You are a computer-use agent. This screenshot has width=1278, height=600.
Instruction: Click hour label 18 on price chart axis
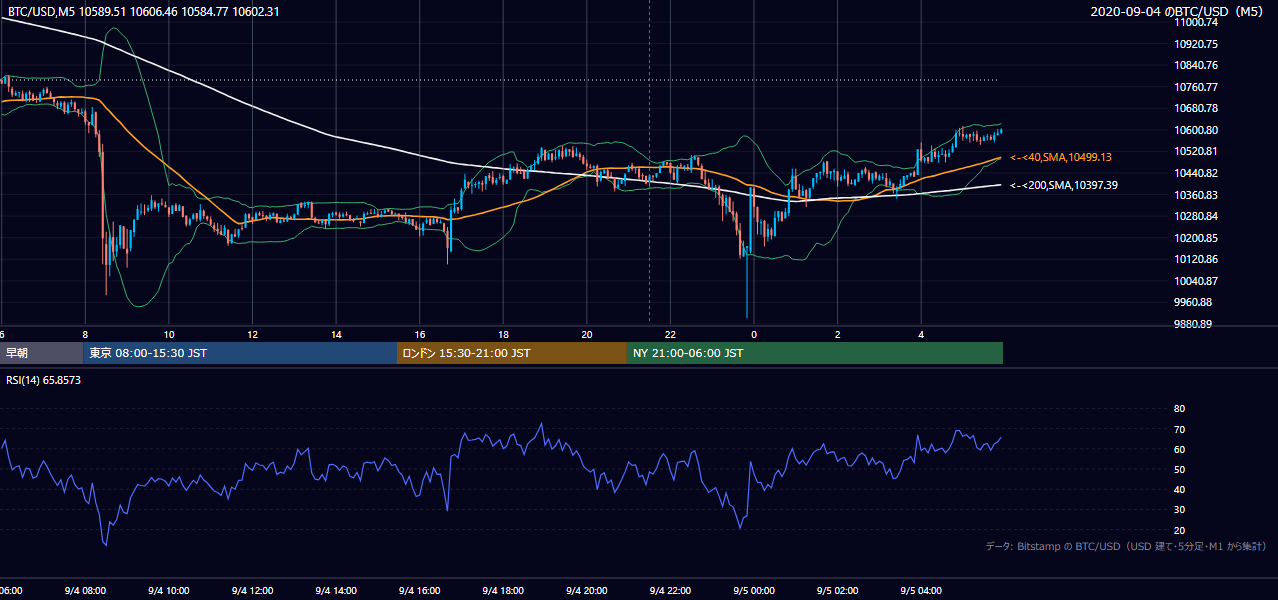pos(503,335)
